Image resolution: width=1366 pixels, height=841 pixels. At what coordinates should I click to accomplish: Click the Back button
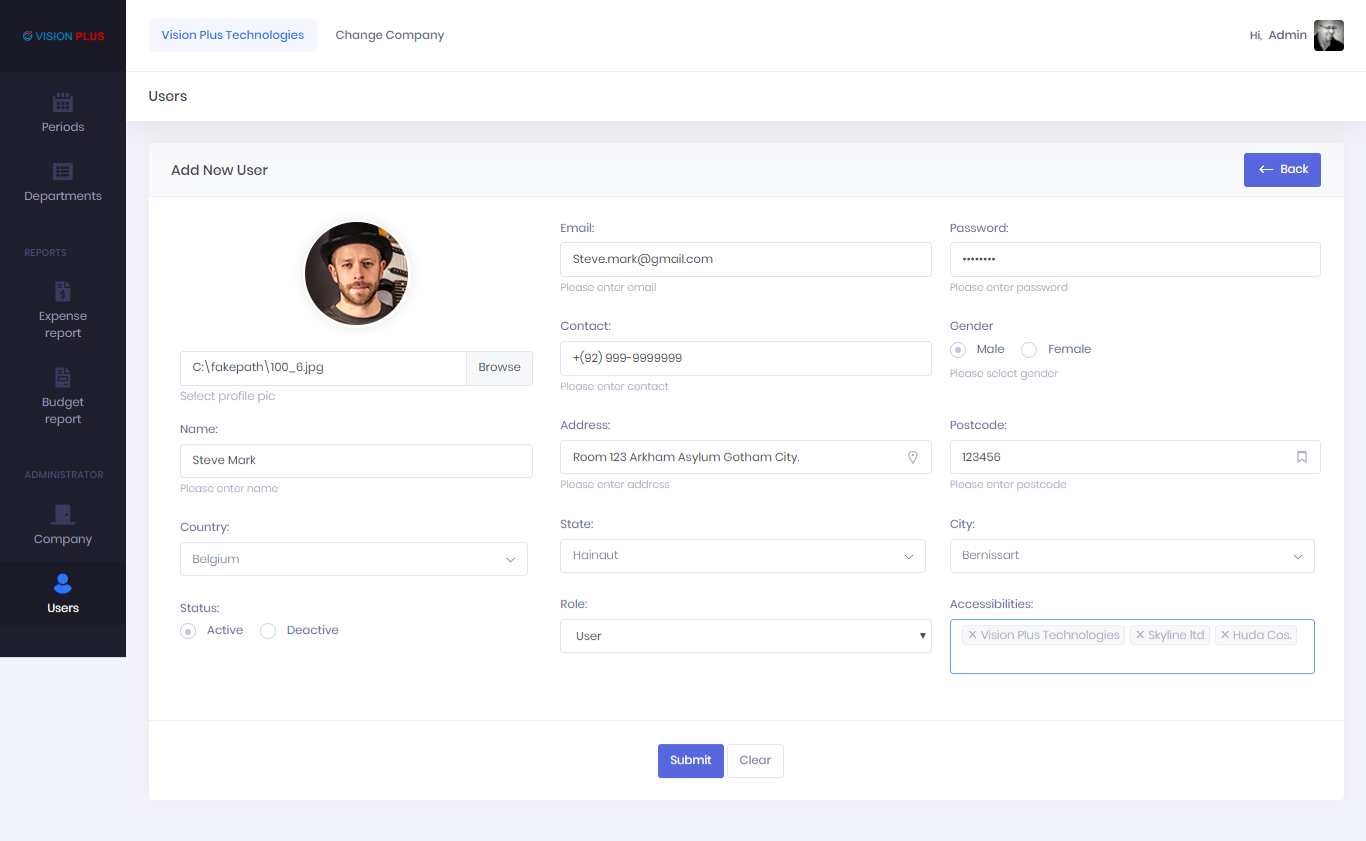tap(1282, 170)
